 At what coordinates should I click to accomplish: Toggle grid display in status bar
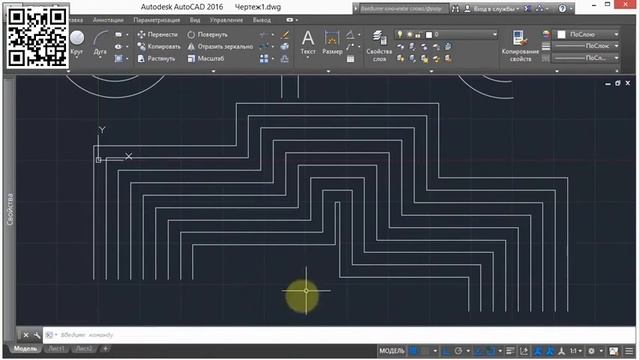(x=413, y=351)
